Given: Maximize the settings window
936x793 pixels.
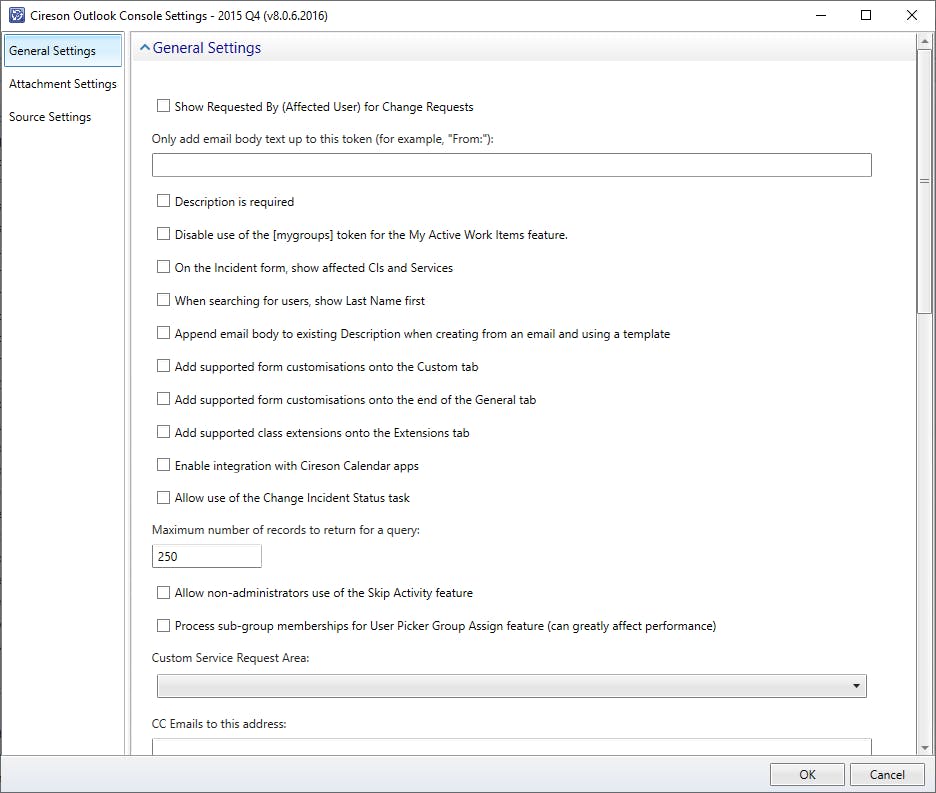Looking at the screenshot, I should [x=866, y=16].
